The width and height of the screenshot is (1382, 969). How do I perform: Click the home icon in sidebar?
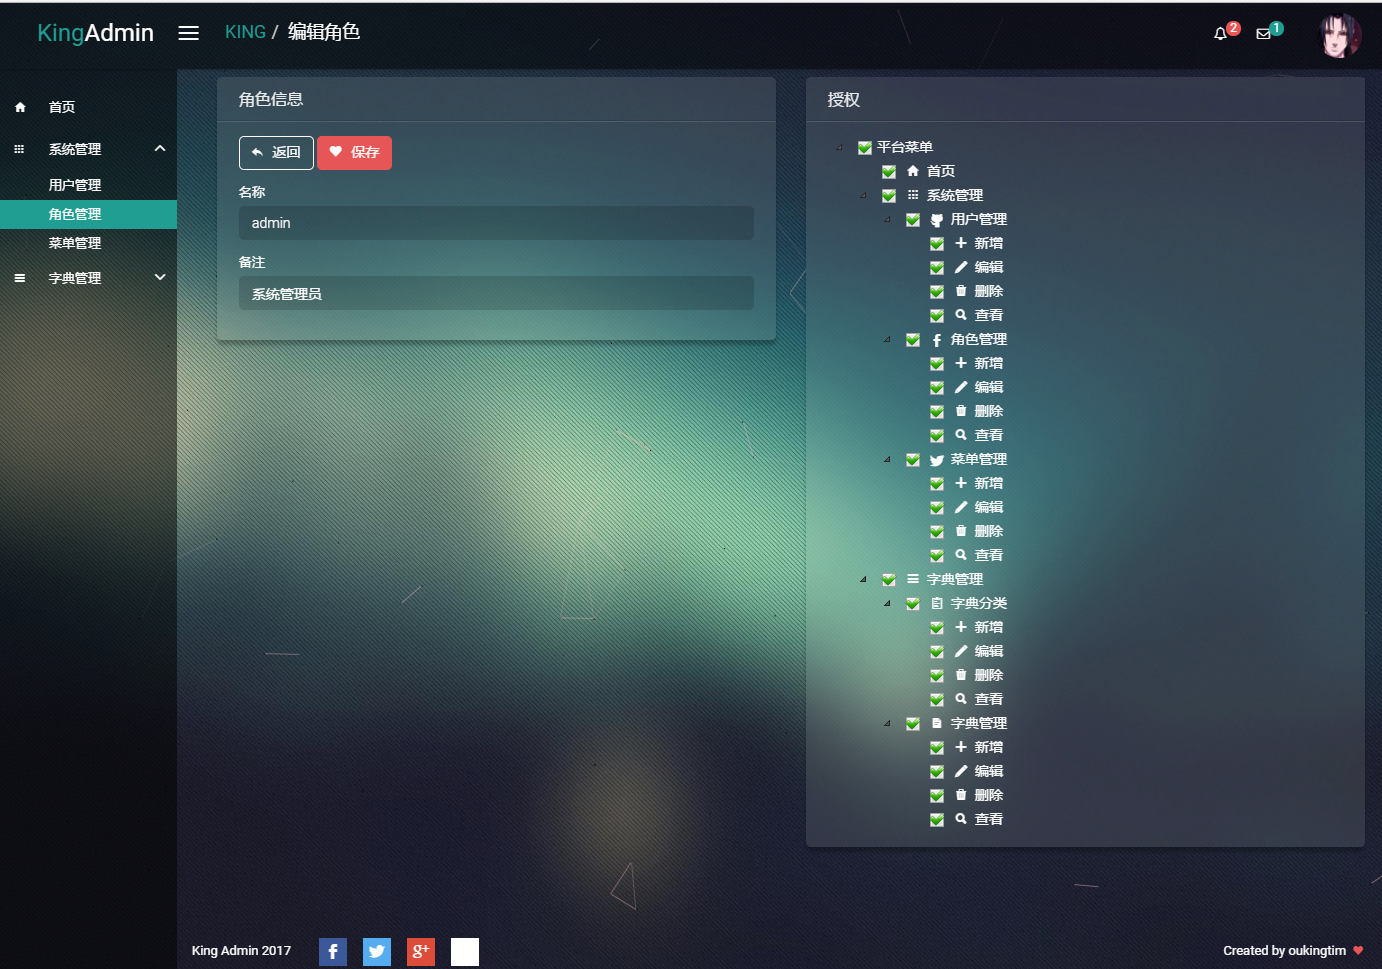(x=20, y=107)
